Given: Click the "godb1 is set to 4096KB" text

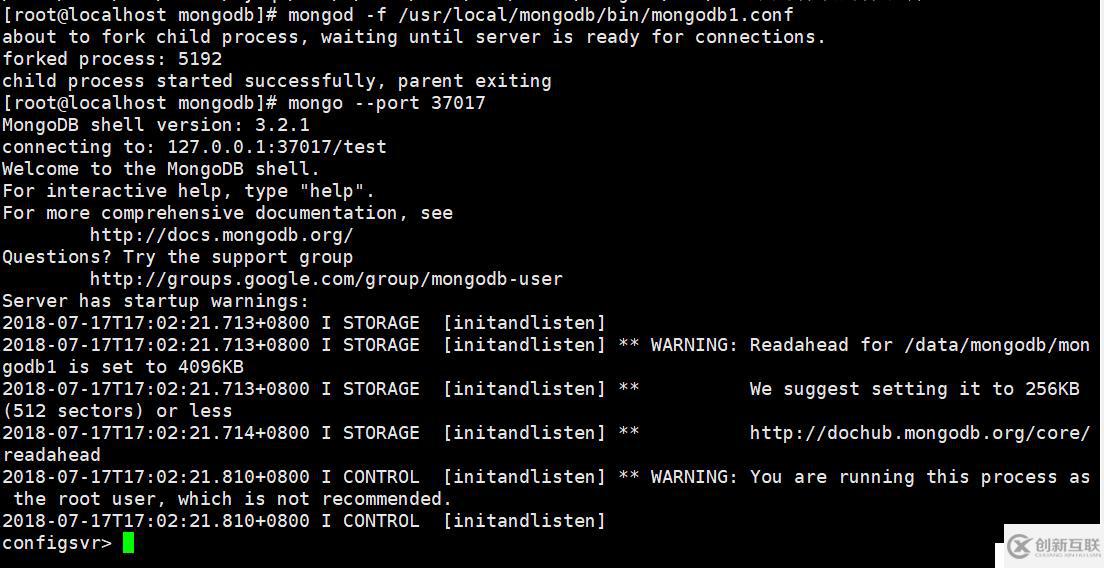Looking at the screenshot, I should (x=122, y=367).
